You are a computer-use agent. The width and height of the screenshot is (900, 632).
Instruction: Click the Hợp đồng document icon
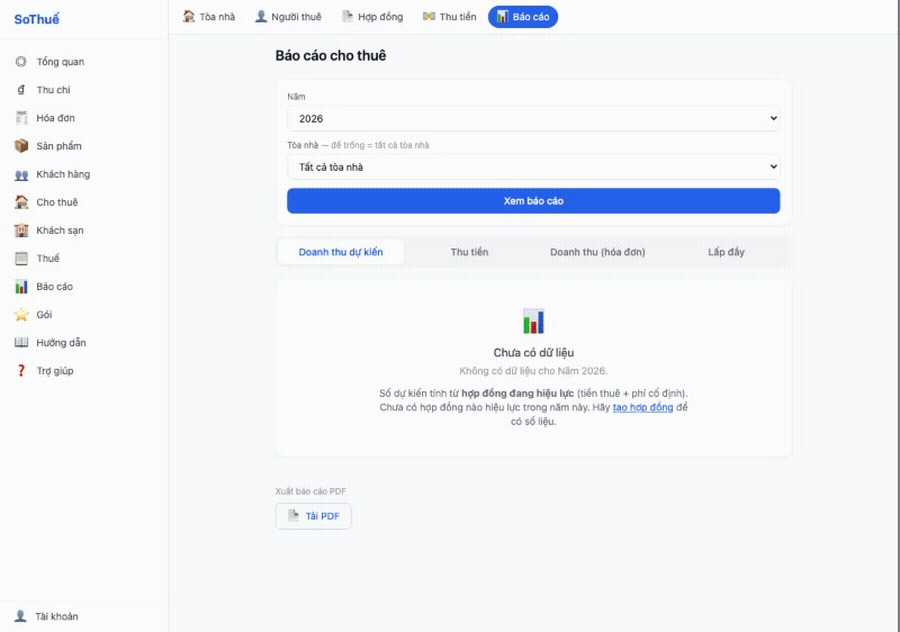(347, 16)
